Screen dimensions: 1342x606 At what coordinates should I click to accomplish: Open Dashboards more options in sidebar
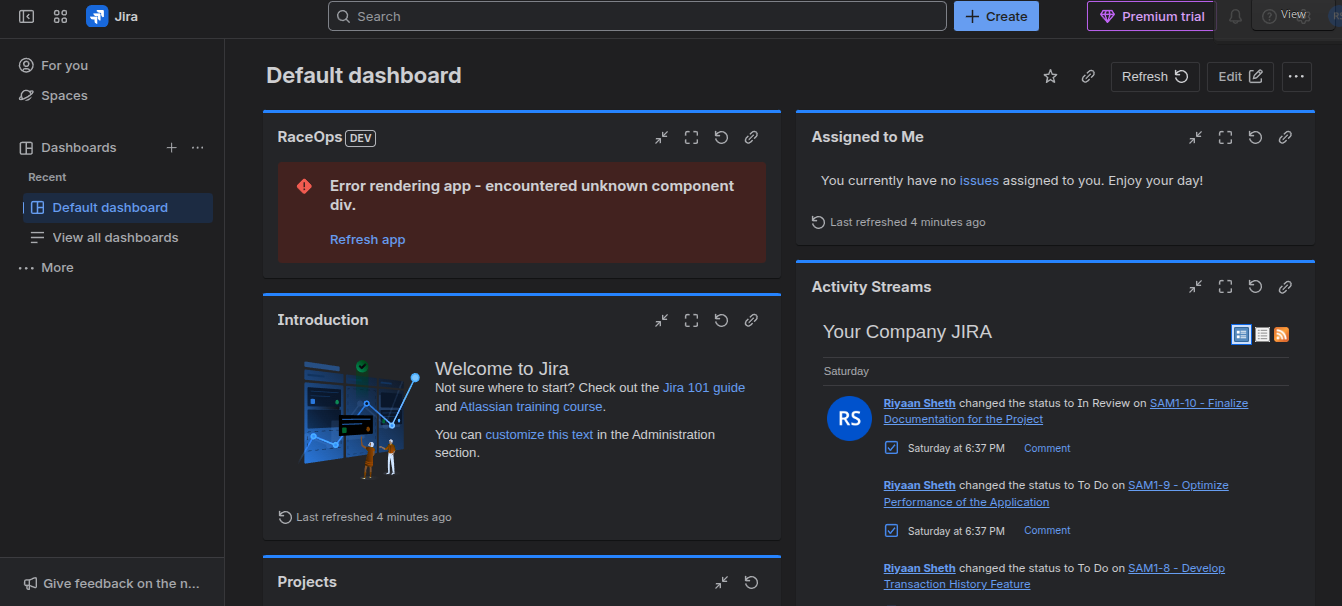(x=197, y=148)
